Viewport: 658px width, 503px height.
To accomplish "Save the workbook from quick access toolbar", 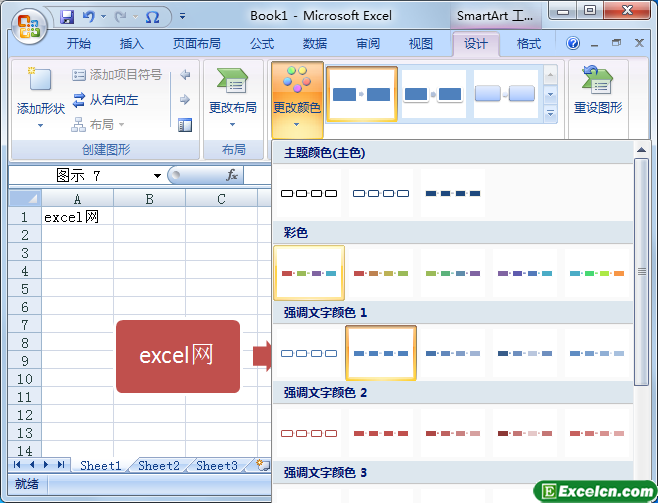I will point(67,17).
